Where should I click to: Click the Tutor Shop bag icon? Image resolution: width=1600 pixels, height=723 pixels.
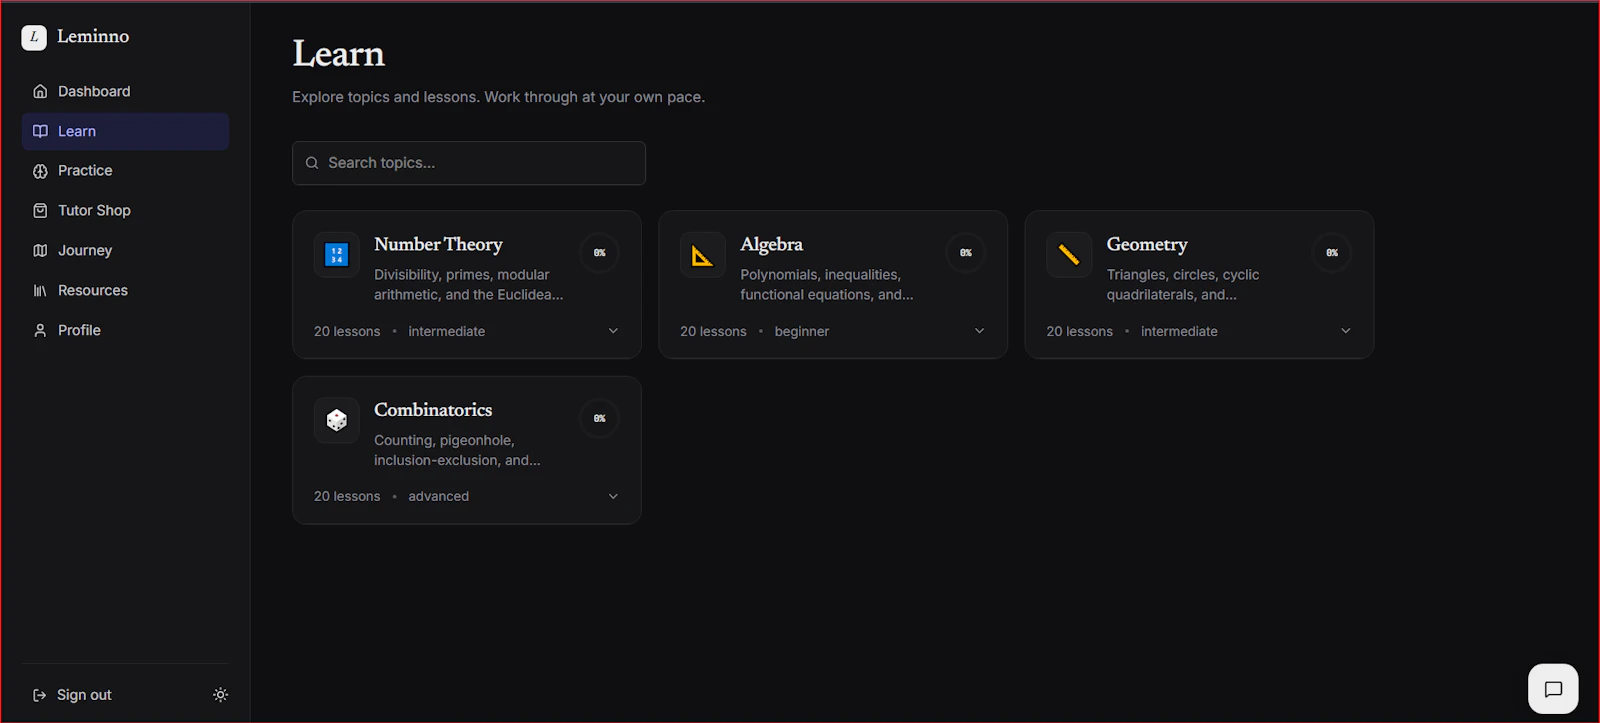point(40,211)
